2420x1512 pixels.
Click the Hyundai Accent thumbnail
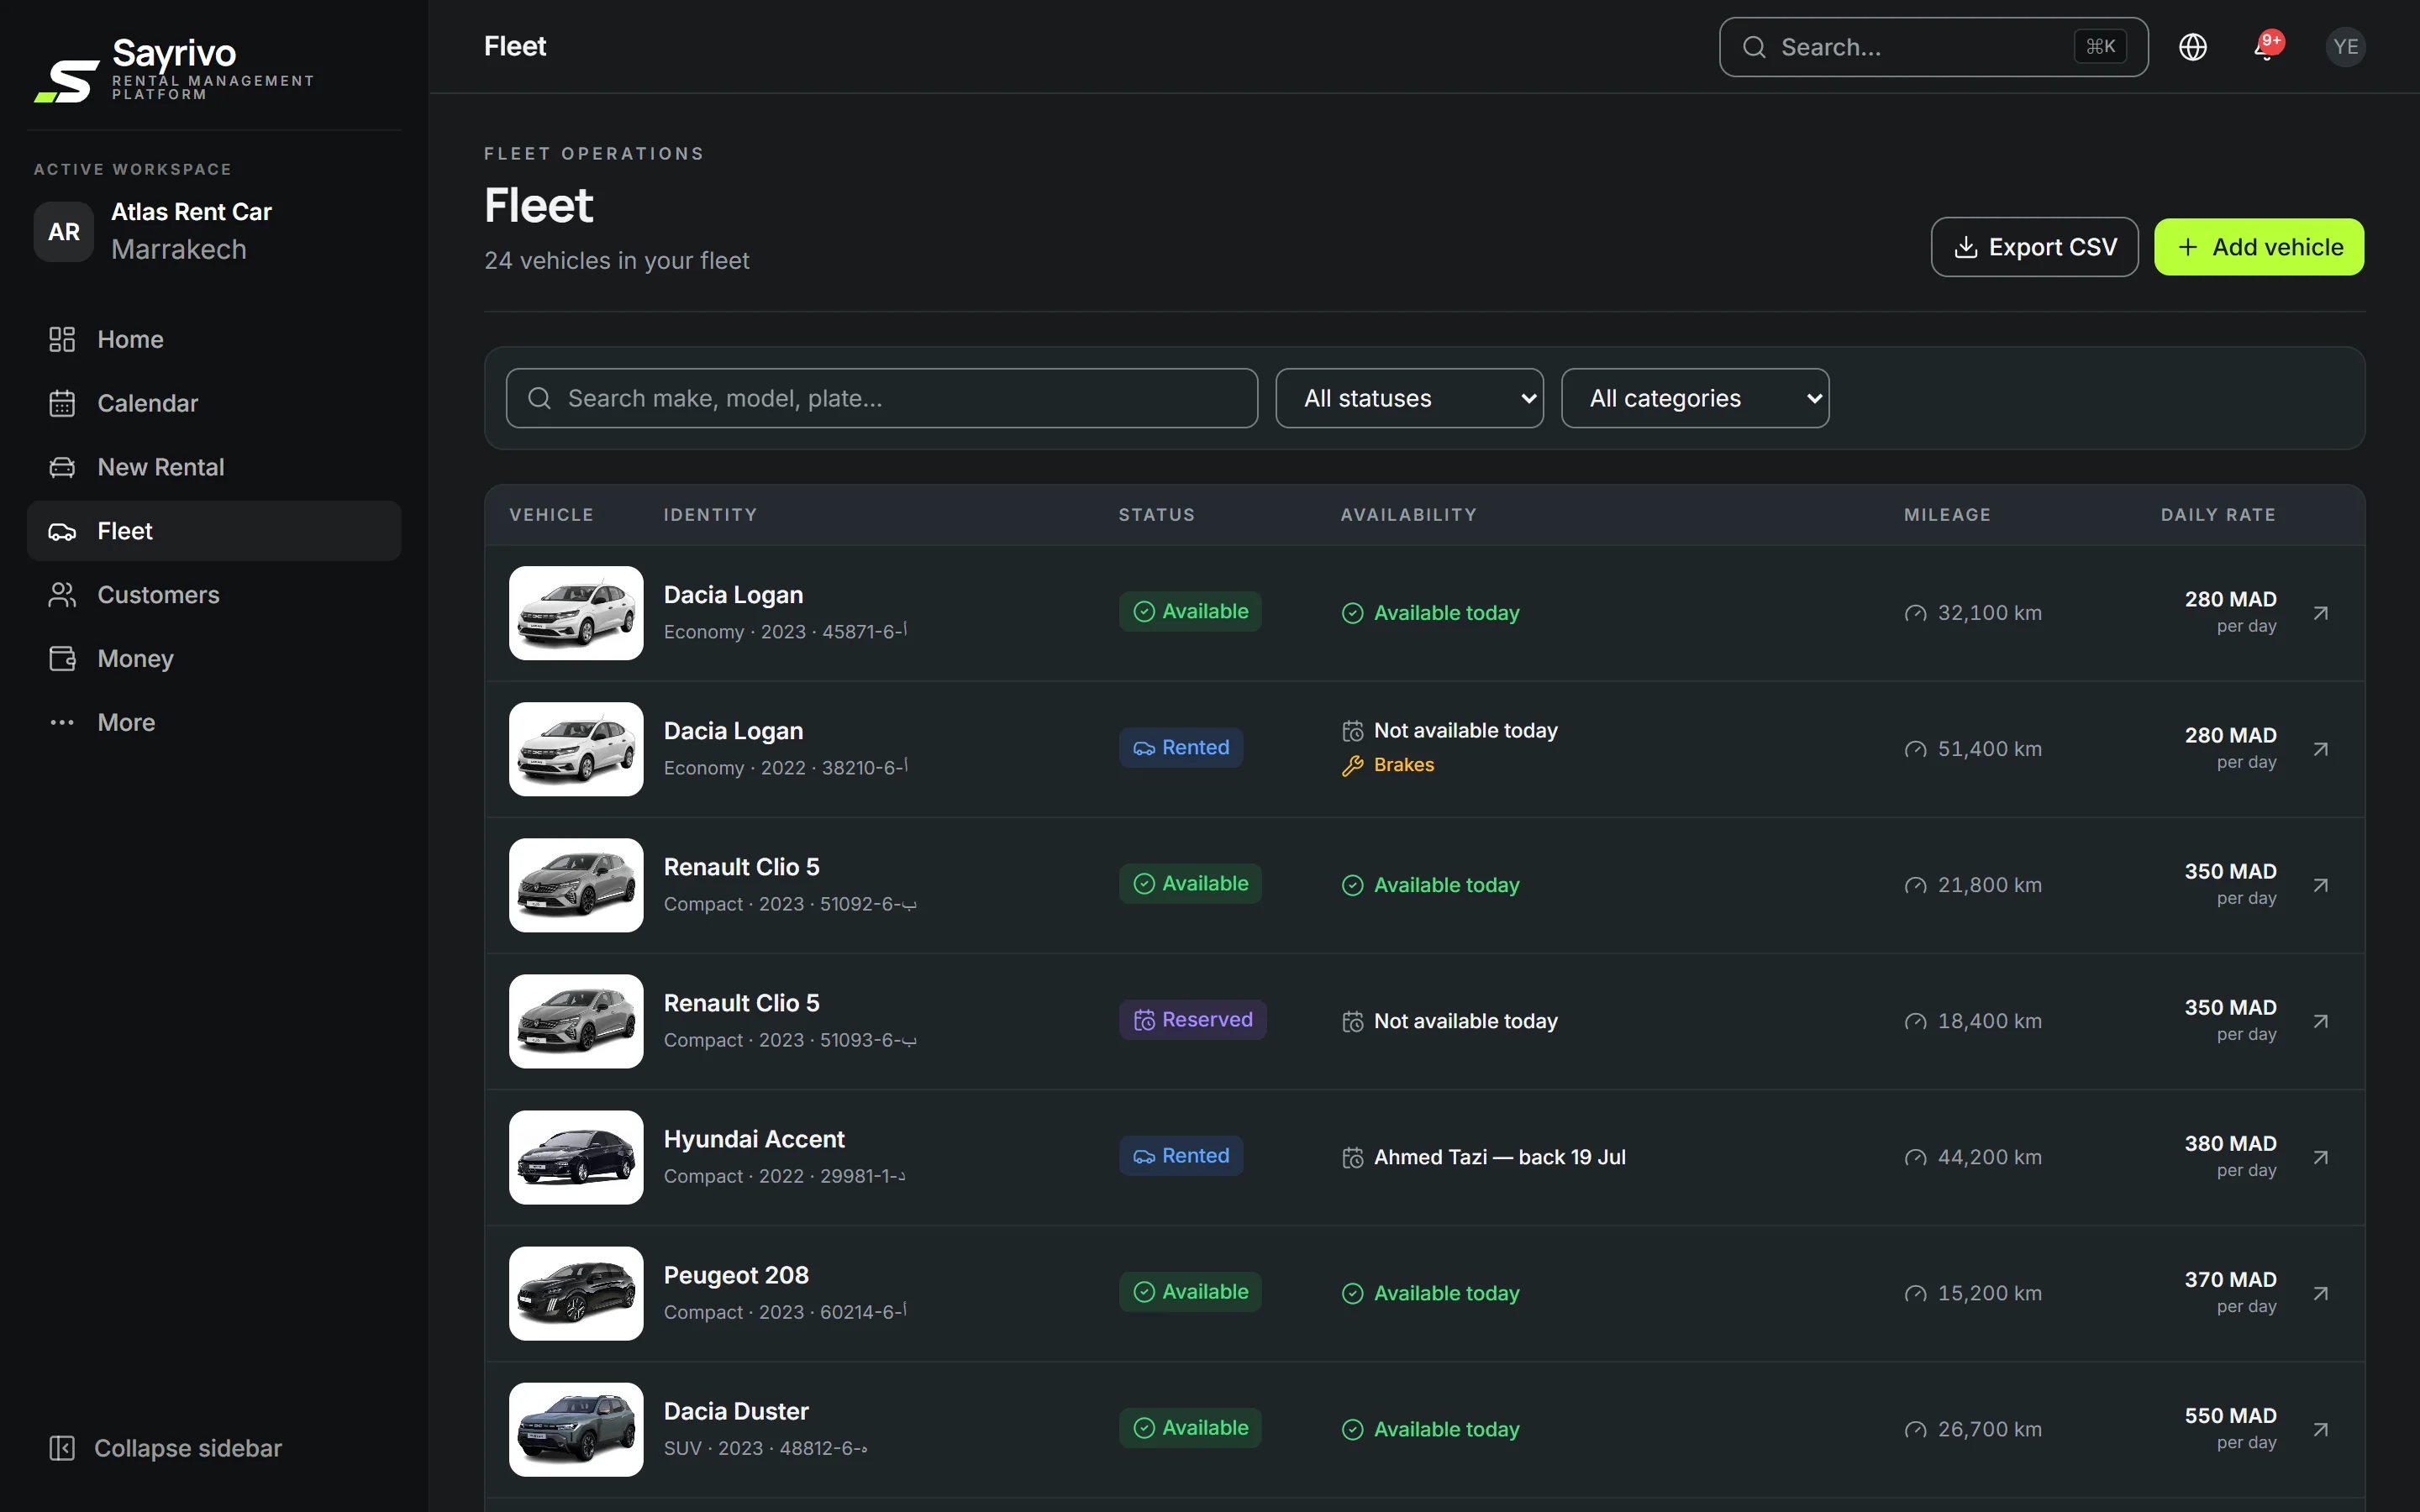576,1157
